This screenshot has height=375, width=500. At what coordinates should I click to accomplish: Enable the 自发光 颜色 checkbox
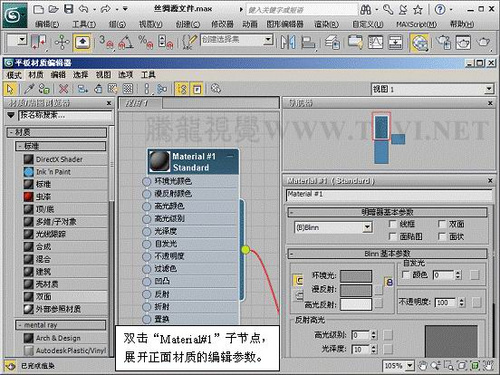click(x=405, y=275)
